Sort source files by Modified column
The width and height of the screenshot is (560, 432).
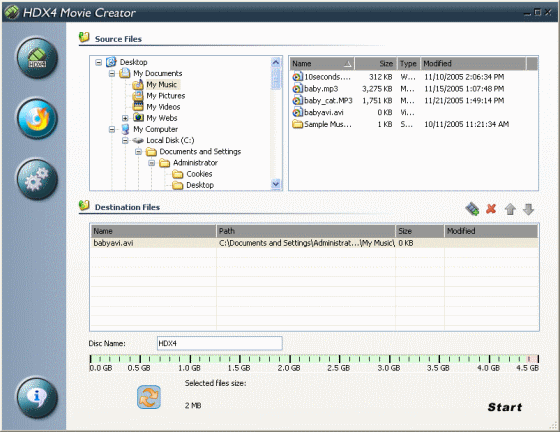tap(473, 64)
